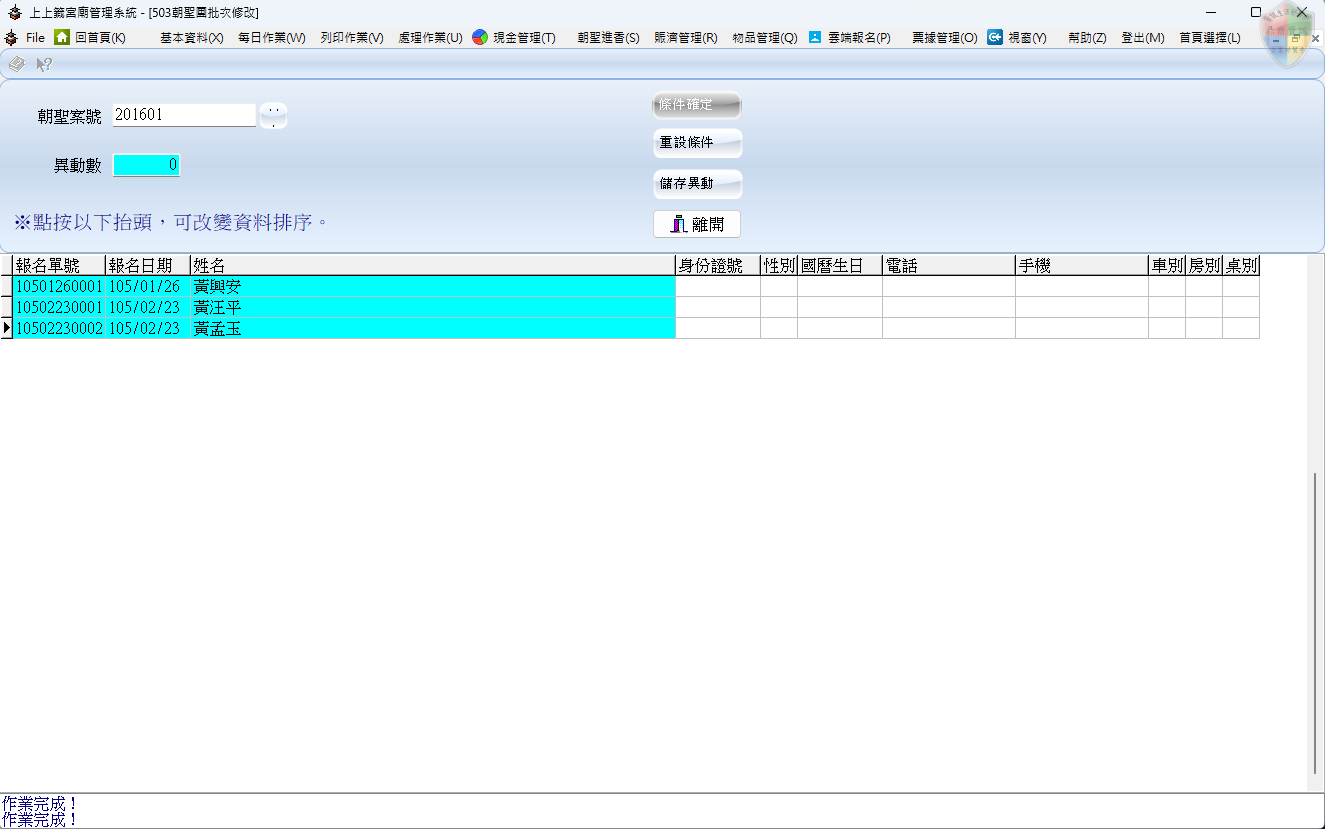This screenshot has width=1325, height=829.
Task: Select the 黃與安 name cell
Action: coord(432,287)
